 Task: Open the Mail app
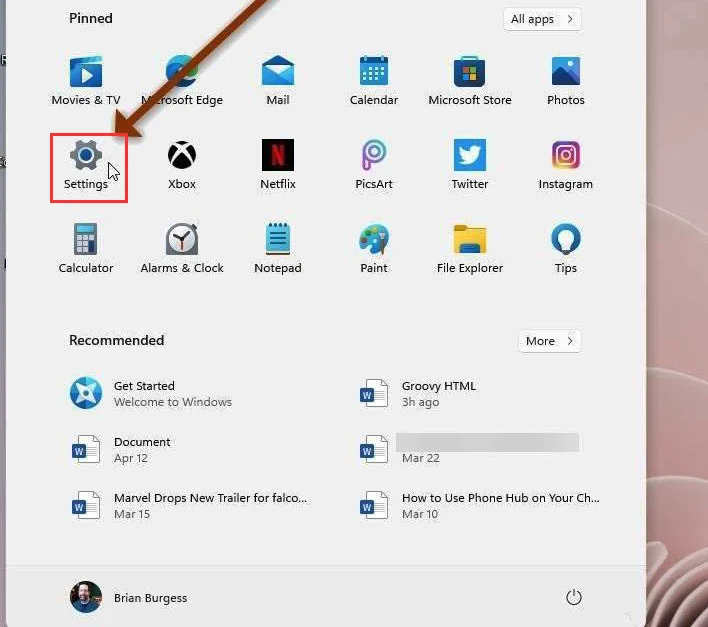coord(278,81)
